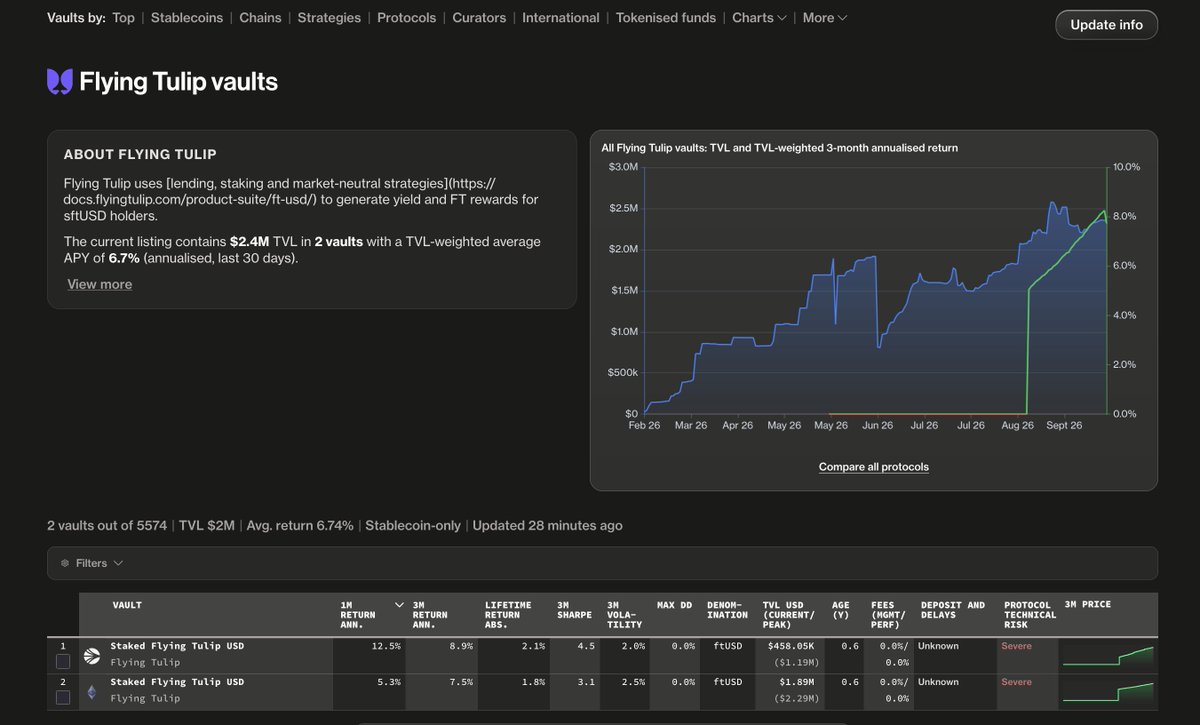
Task: Navigate to International vaults
Action: point(561,18)
